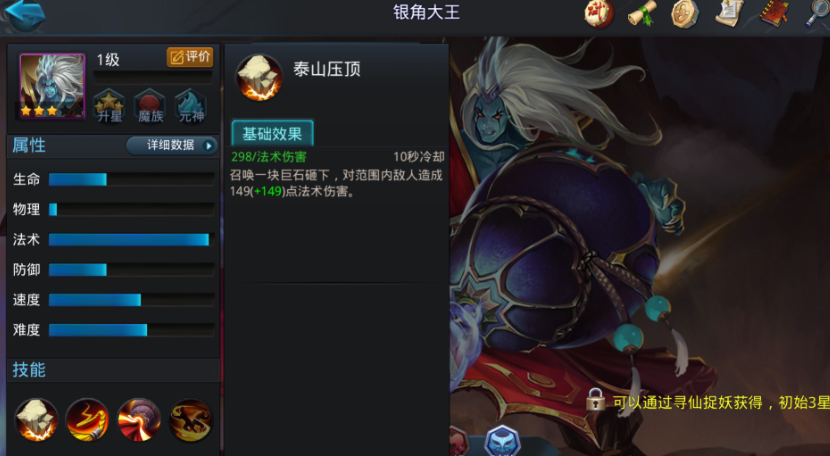Viewport: 830px width, 456px height.
Task: Open the red book icon in the top bar
Action: pyautogui.click(x=774, y=13)
